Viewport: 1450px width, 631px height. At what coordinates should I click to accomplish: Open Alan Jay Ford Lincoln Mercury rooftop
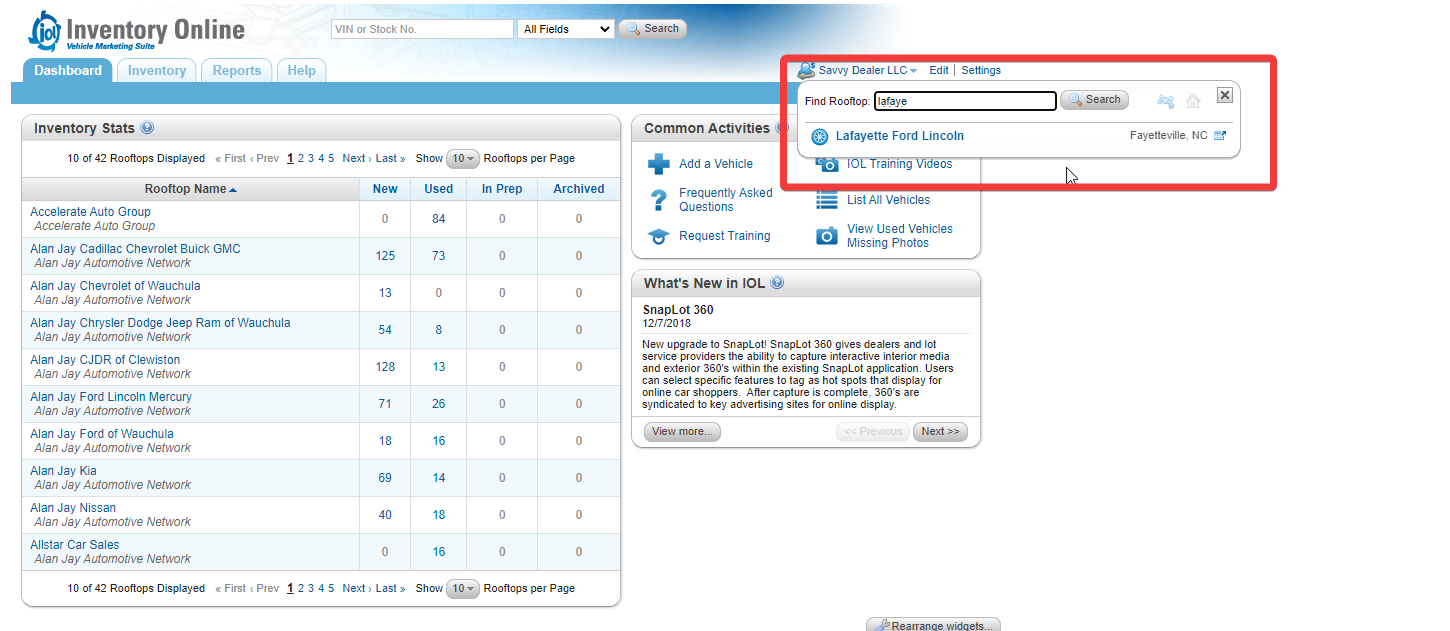click(x=111, y=397)
